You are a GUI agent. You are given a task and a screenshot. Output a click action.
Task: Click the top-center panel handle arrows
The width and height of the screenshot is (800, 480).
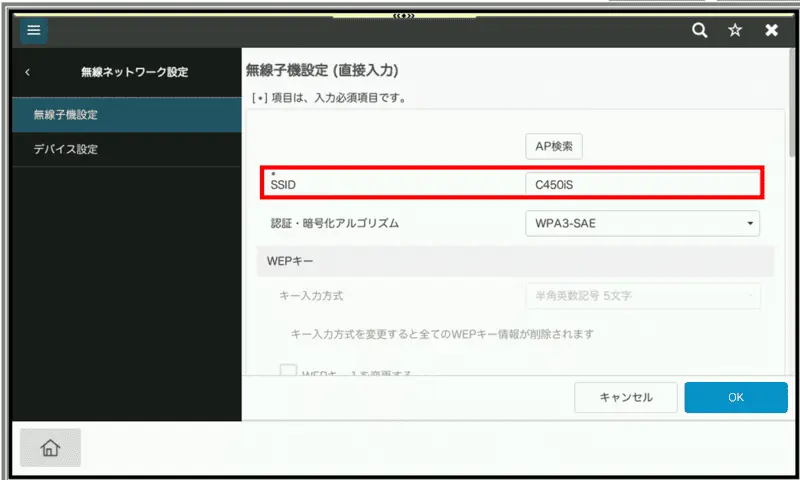pyautogui.click(x=404, y=15)
